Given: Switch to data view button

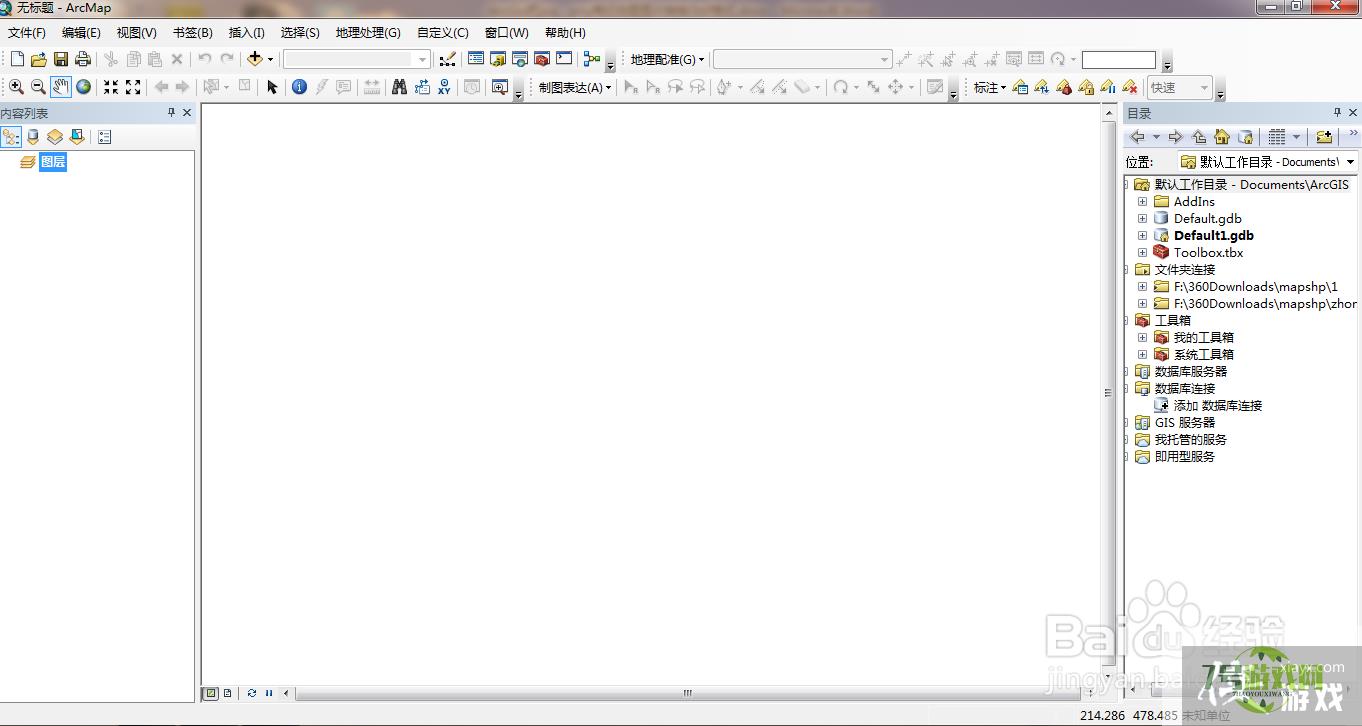Looking at the screenshot, I should tap(211, 693).
